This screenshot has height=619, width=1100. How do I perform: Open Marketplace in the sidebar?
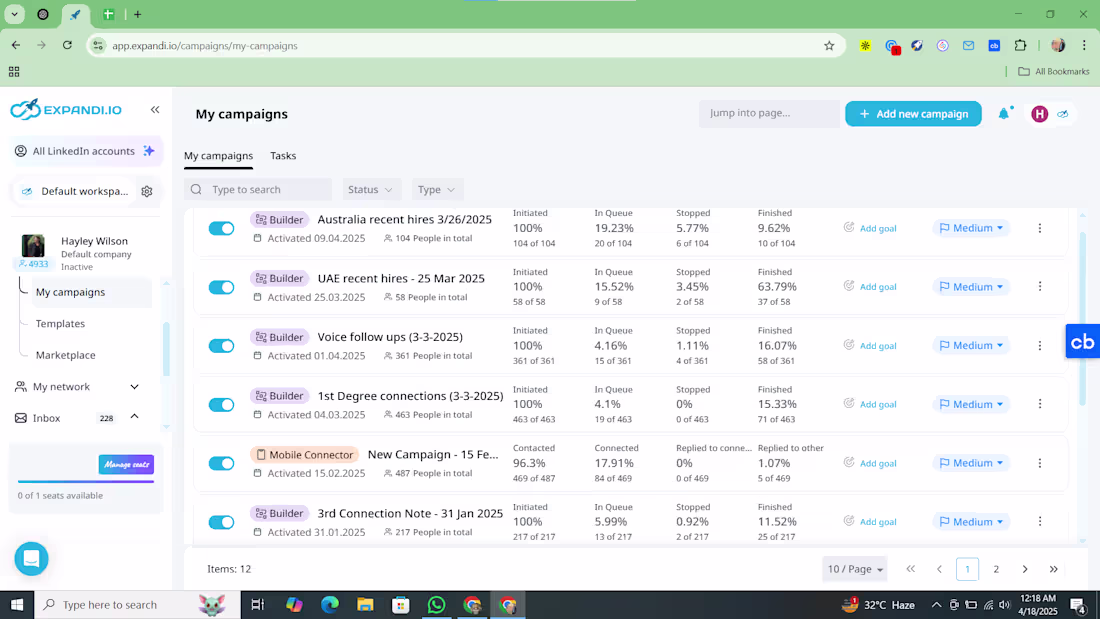point(65,355)
